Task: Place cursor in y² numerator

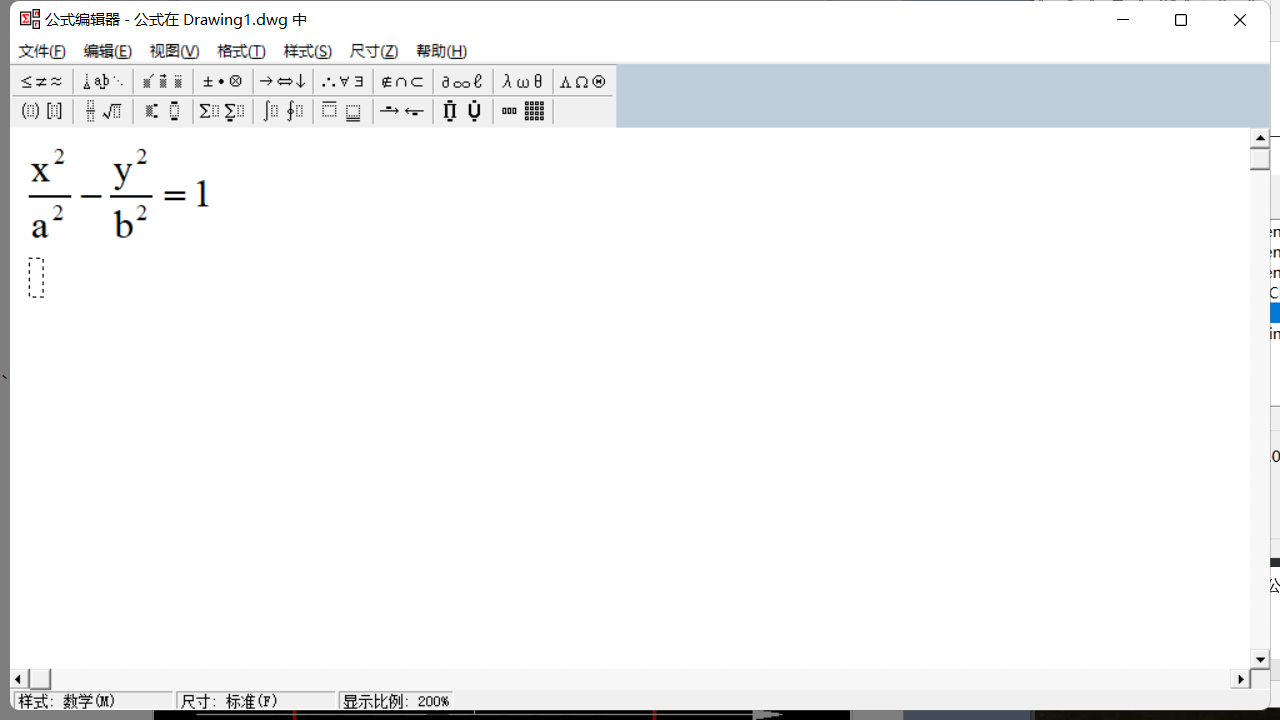Action: 131,169
